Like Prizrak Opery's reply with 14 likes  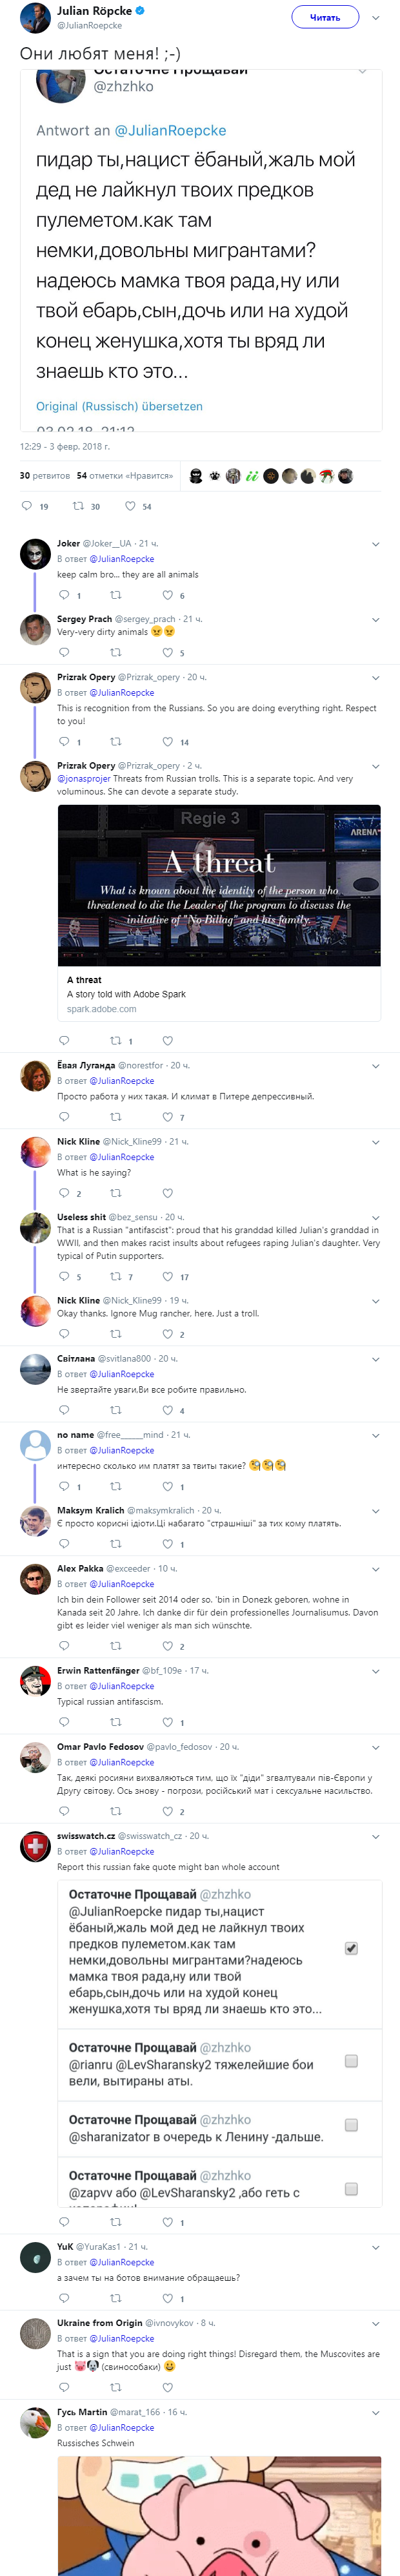(167, 741)
